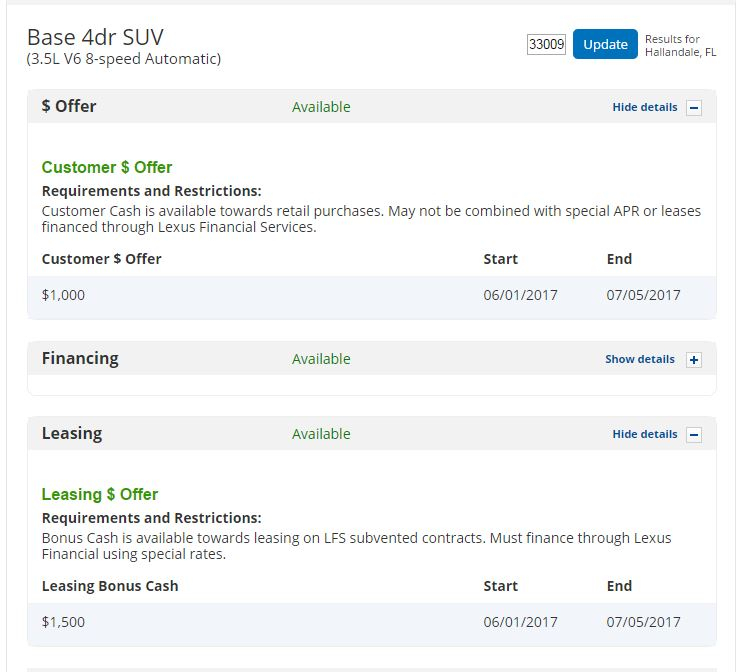Click Hide details link in Leasing
Viewport: 738px width, 672px height.
tap(645, 434)
